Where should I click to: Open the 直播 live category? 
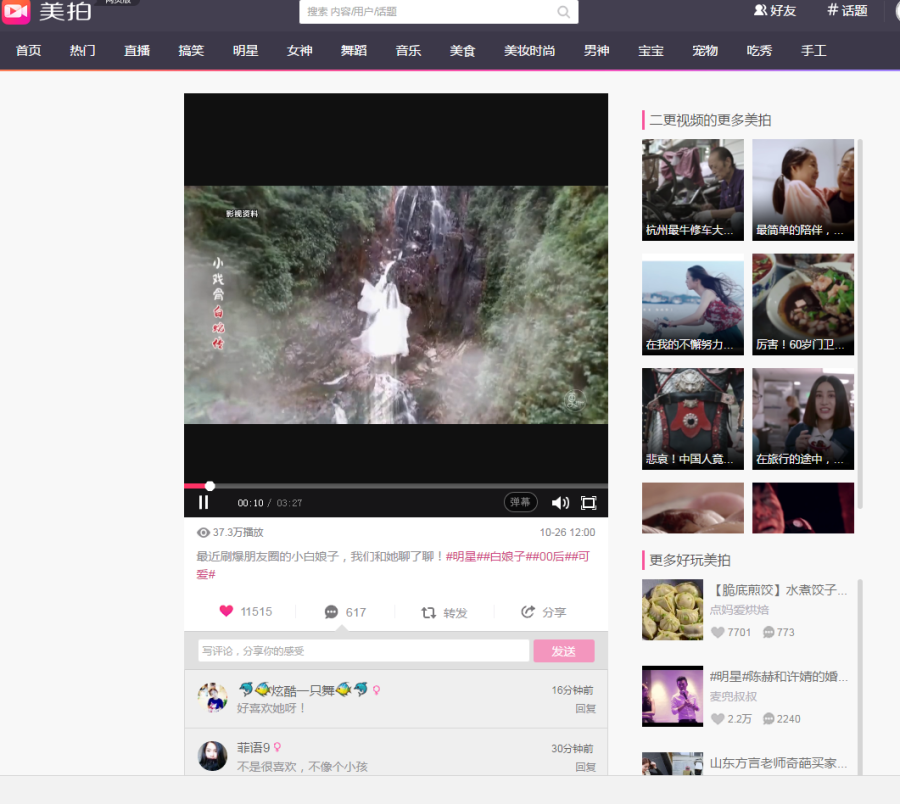(x=137, y=51)
